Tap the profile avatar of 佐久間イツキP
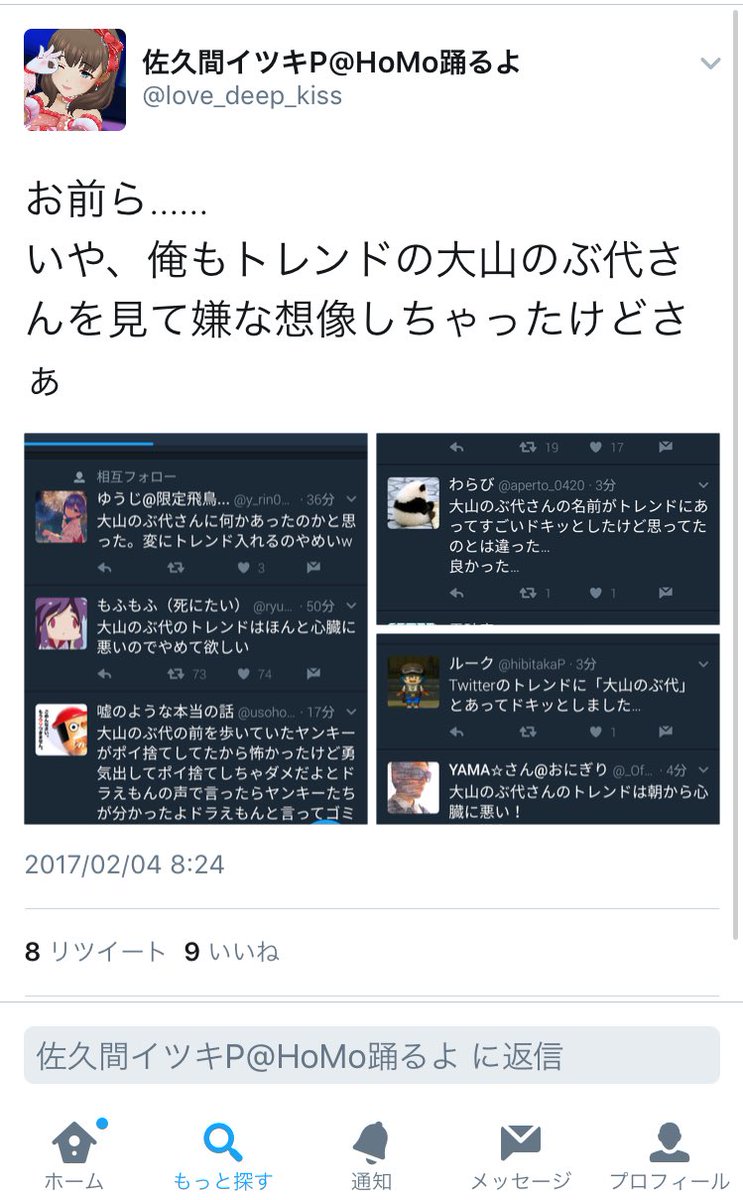Screen dimensions: 743x1200 [75, 80]
